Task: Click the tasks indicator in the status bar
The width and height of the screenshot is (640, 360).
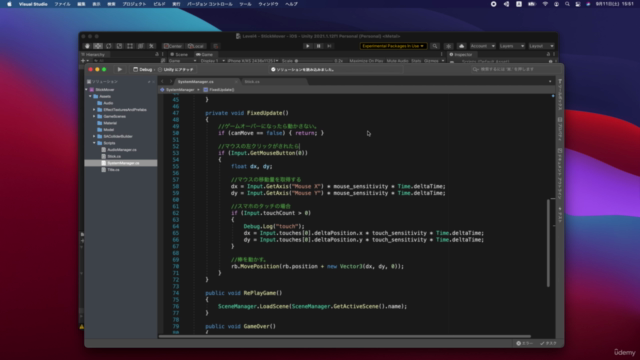Action: click(x=548, y=343)
